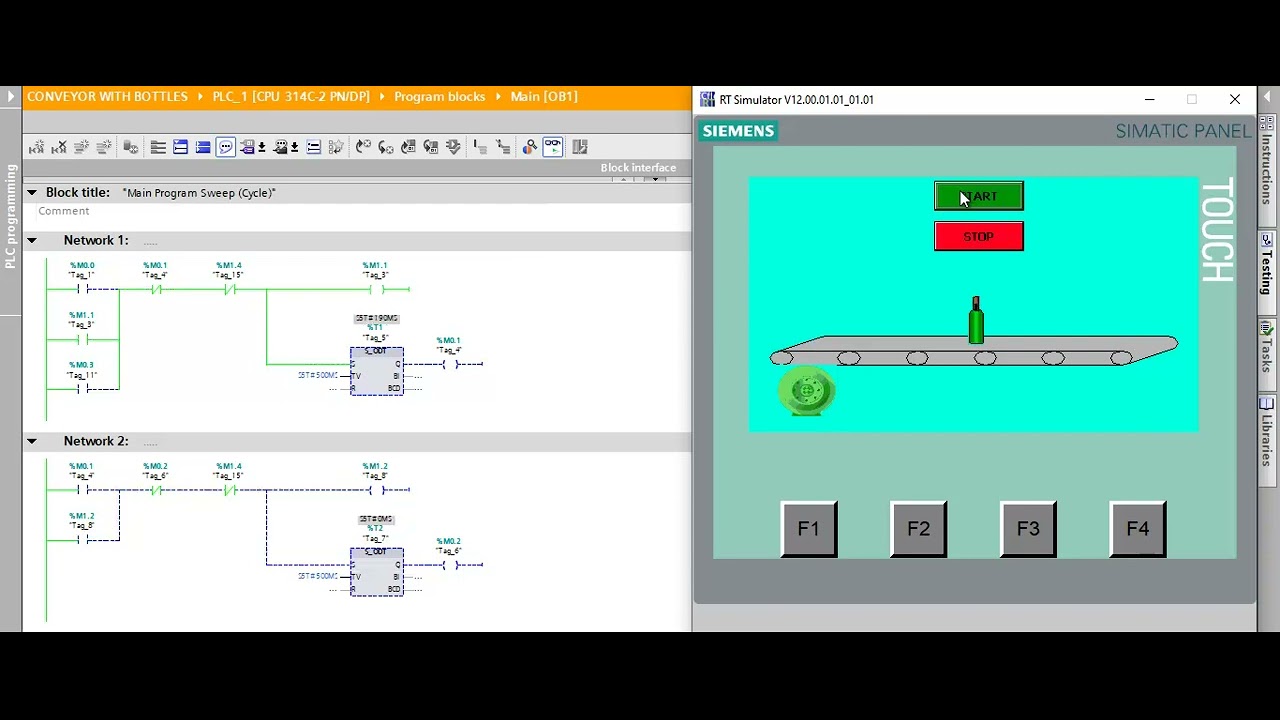Viewport: 1280px width, 720px height.
Task: Click the green motor image below the conveyor
Action: pyautogui.click(x=806, y=390)
